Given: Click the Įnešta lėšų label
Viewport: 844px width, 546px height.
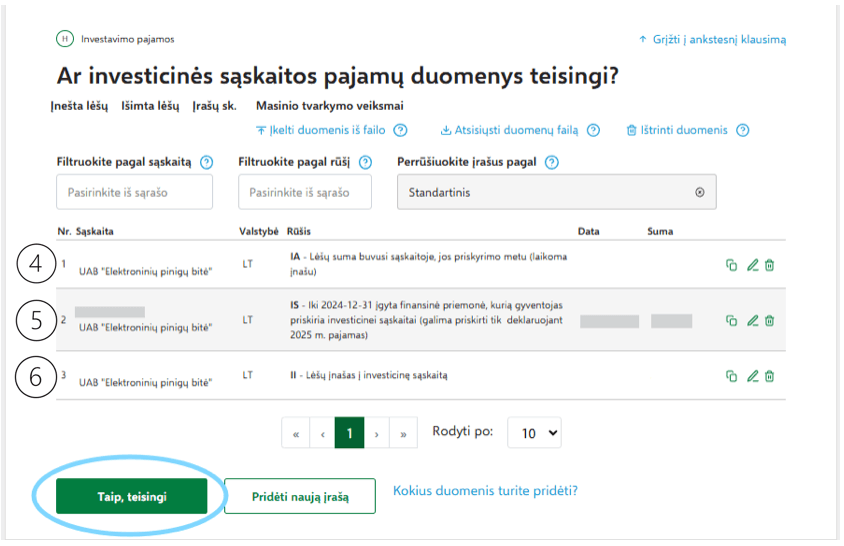Looking at the screenshot, I should pyautogui.click(x=79, y=106).
